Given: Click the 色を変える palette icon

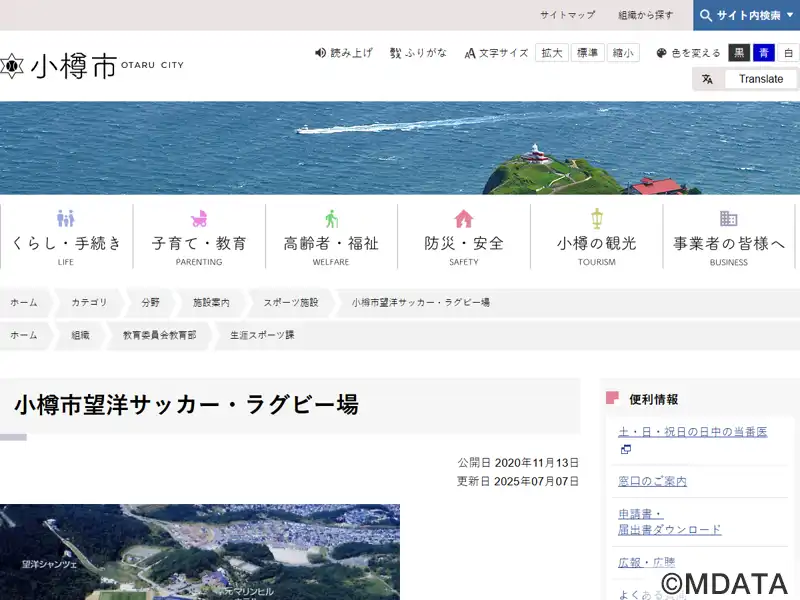Looking at the screenshot, I should pyautogui.click(x=661, y=53).
